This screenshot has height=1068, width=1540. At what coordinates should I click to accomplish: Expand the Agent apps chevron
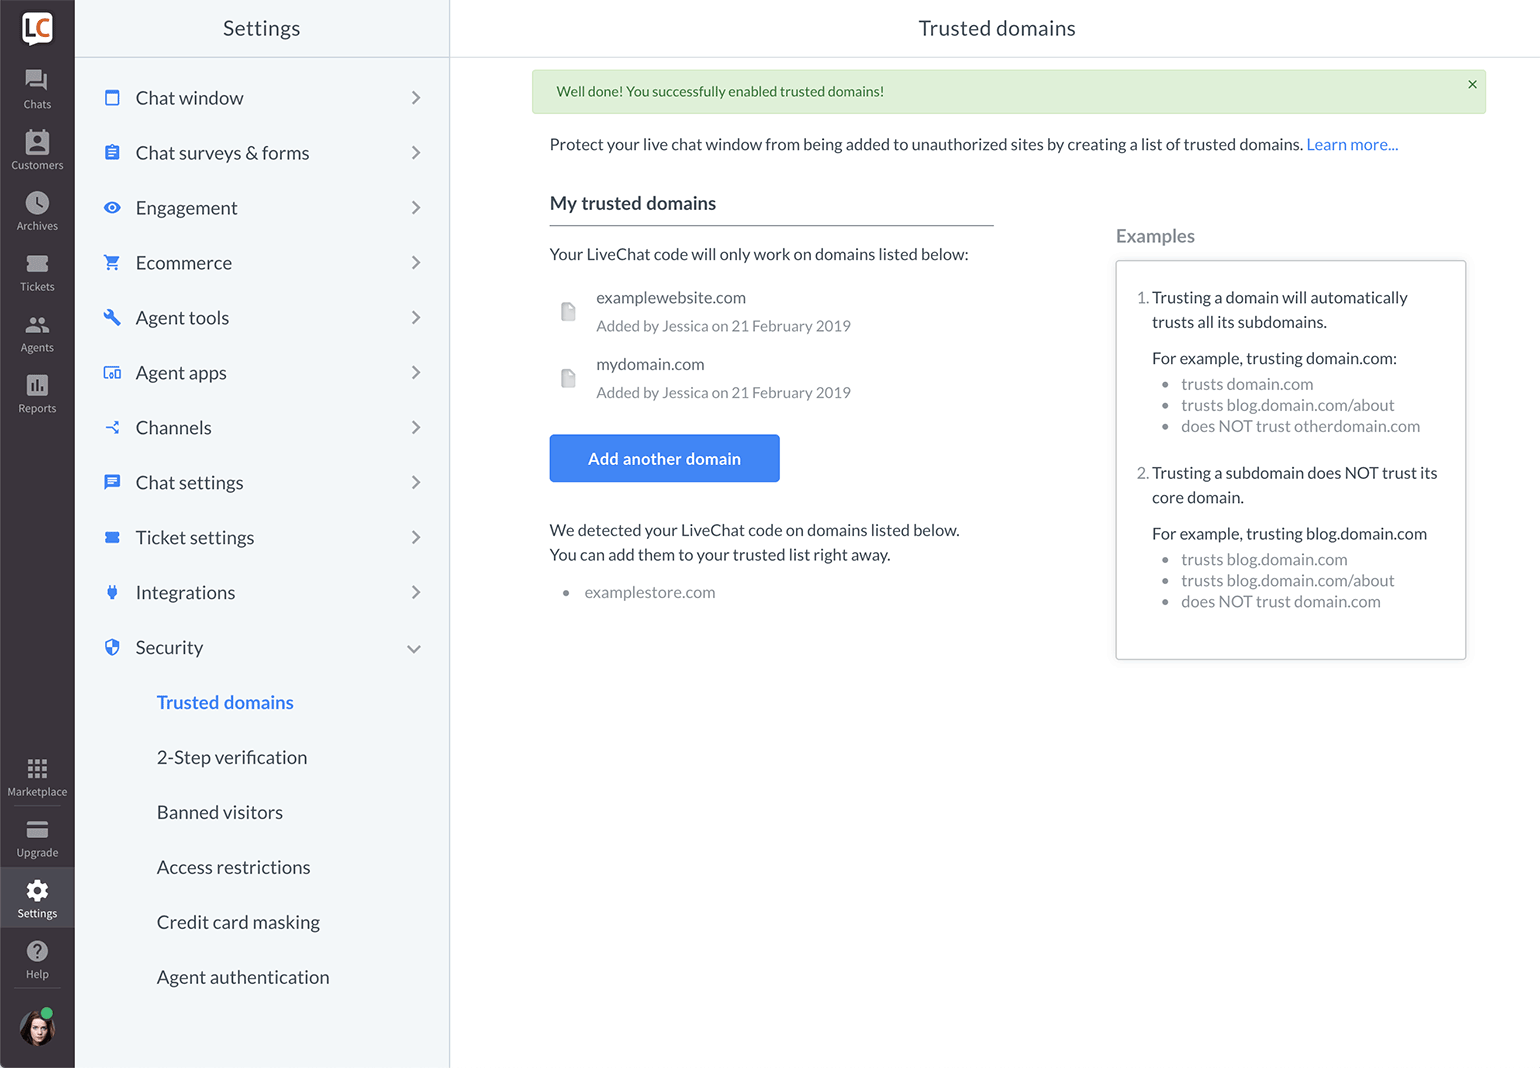[415, 373]
